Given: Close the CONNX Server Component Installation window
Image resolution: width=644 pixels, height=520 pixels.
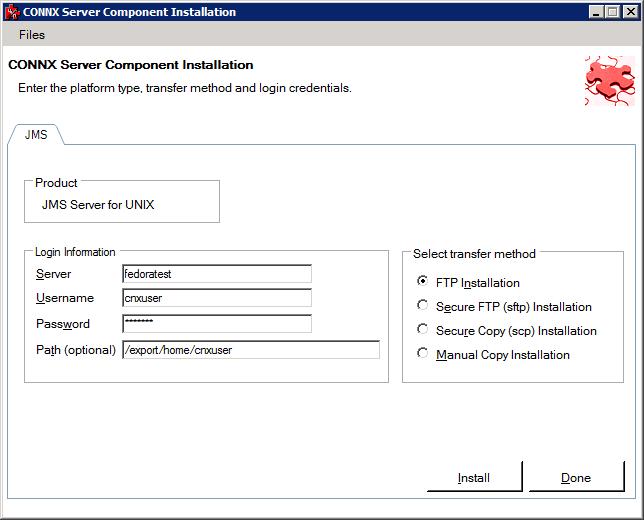Looking at the screenshot, I should tap(631, 12).
